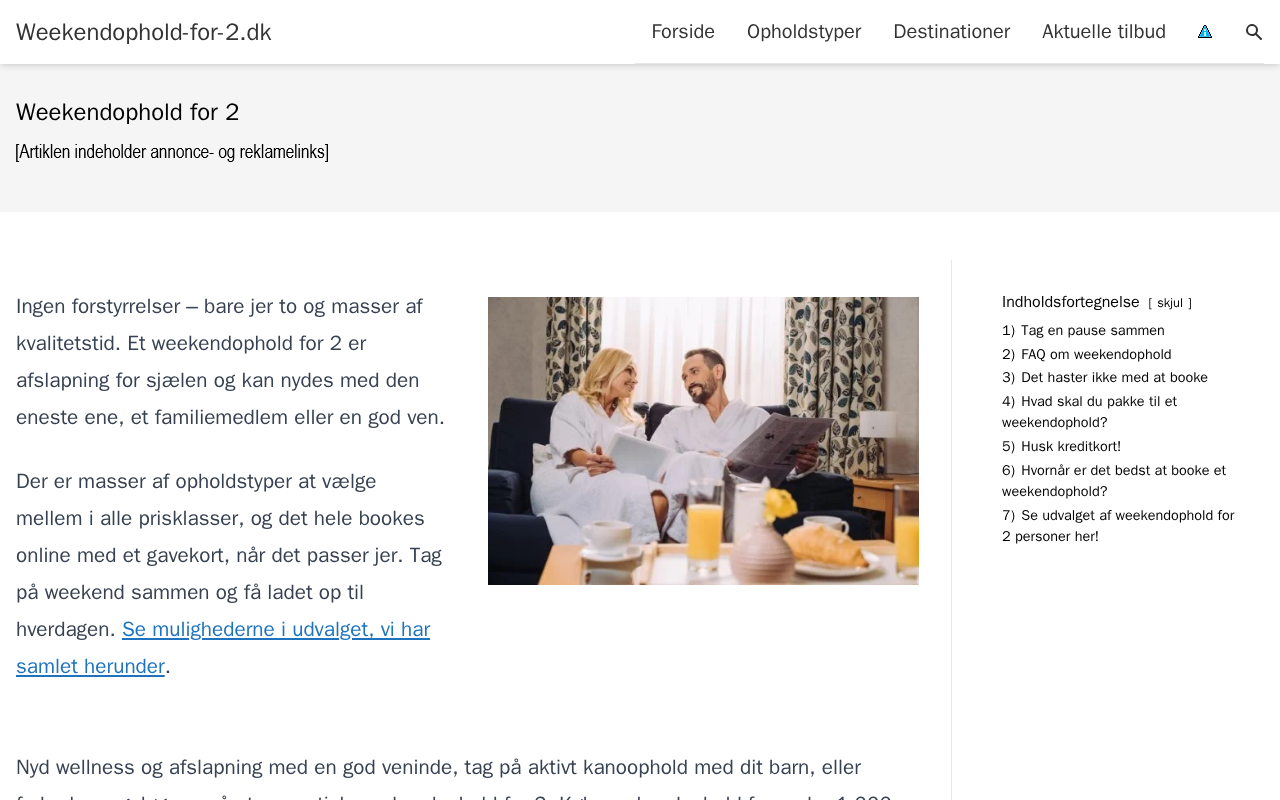Viewport: 1280px width, 800px height.
Task: Click the annonce- og reklamelinks disclaimer text
Action: (x=172, y=152)
